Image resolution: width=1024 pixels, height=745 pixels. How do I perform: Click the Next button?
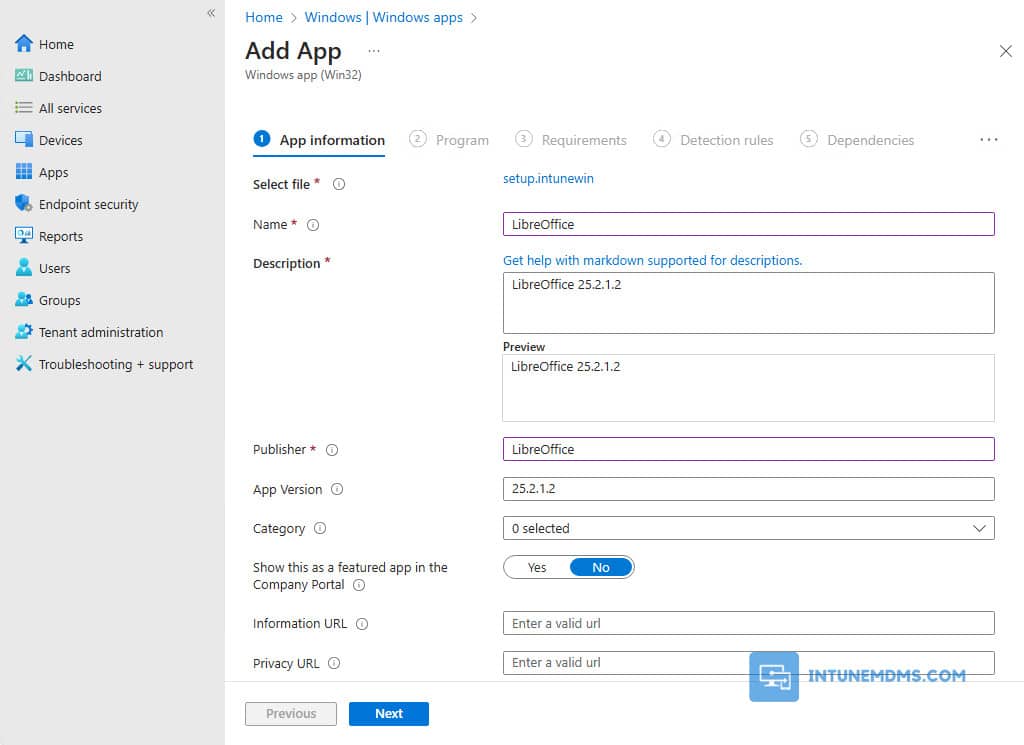click(x=389, y=714)
